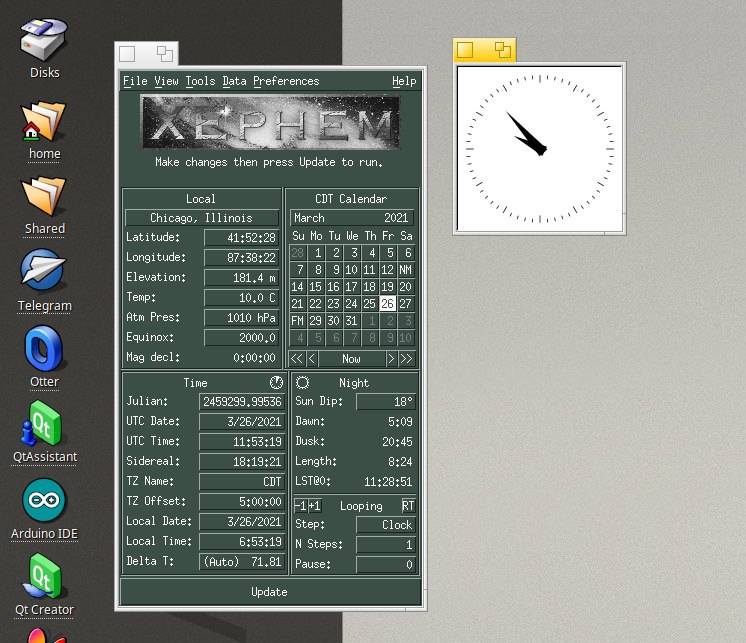Click the N Steps value field
The image size is (746, 643).
click(386, 545)
